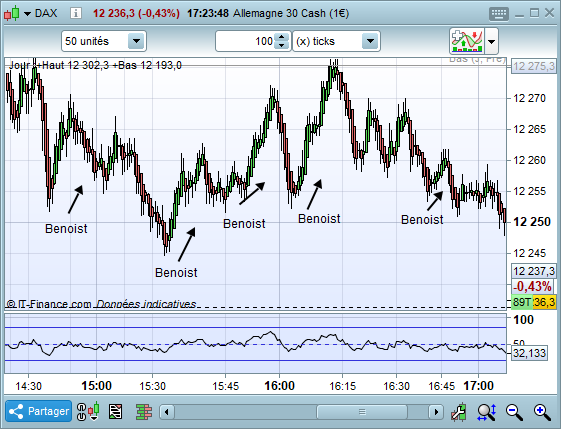Open the dropdown arrow beside the DAX symbol
This screenshot has width=561, height=429.
tap(28, 14)
